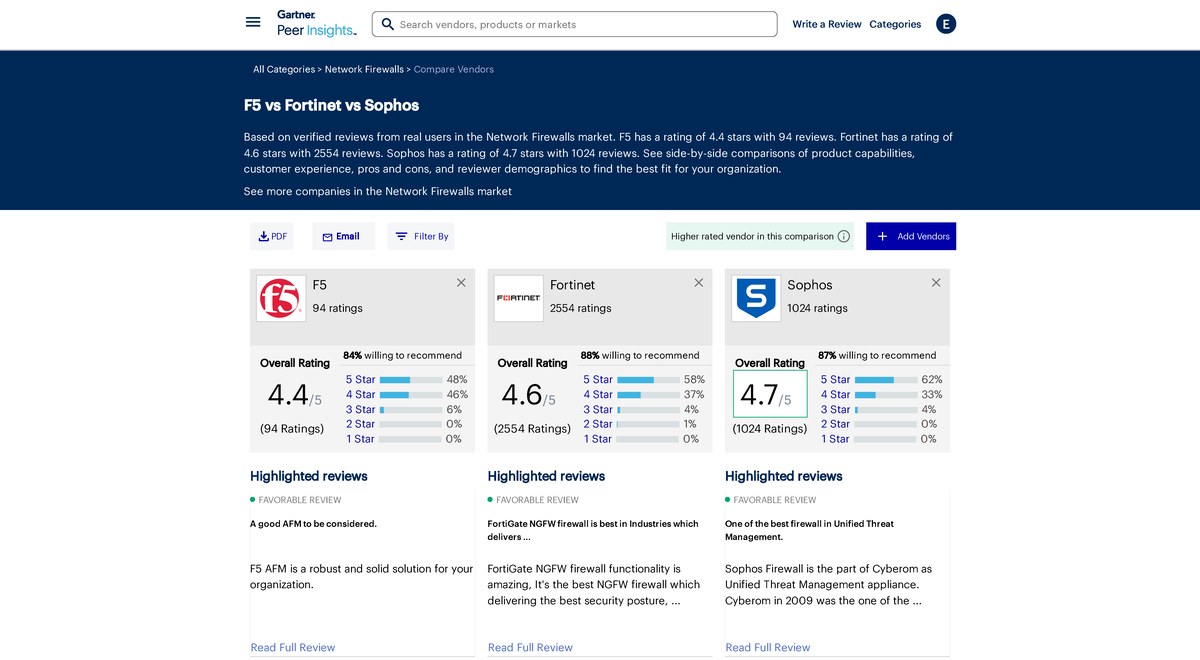Click the info icon beside Higher rated vendor
Viewport: 1200px width, 660px height.
(844, 236)
